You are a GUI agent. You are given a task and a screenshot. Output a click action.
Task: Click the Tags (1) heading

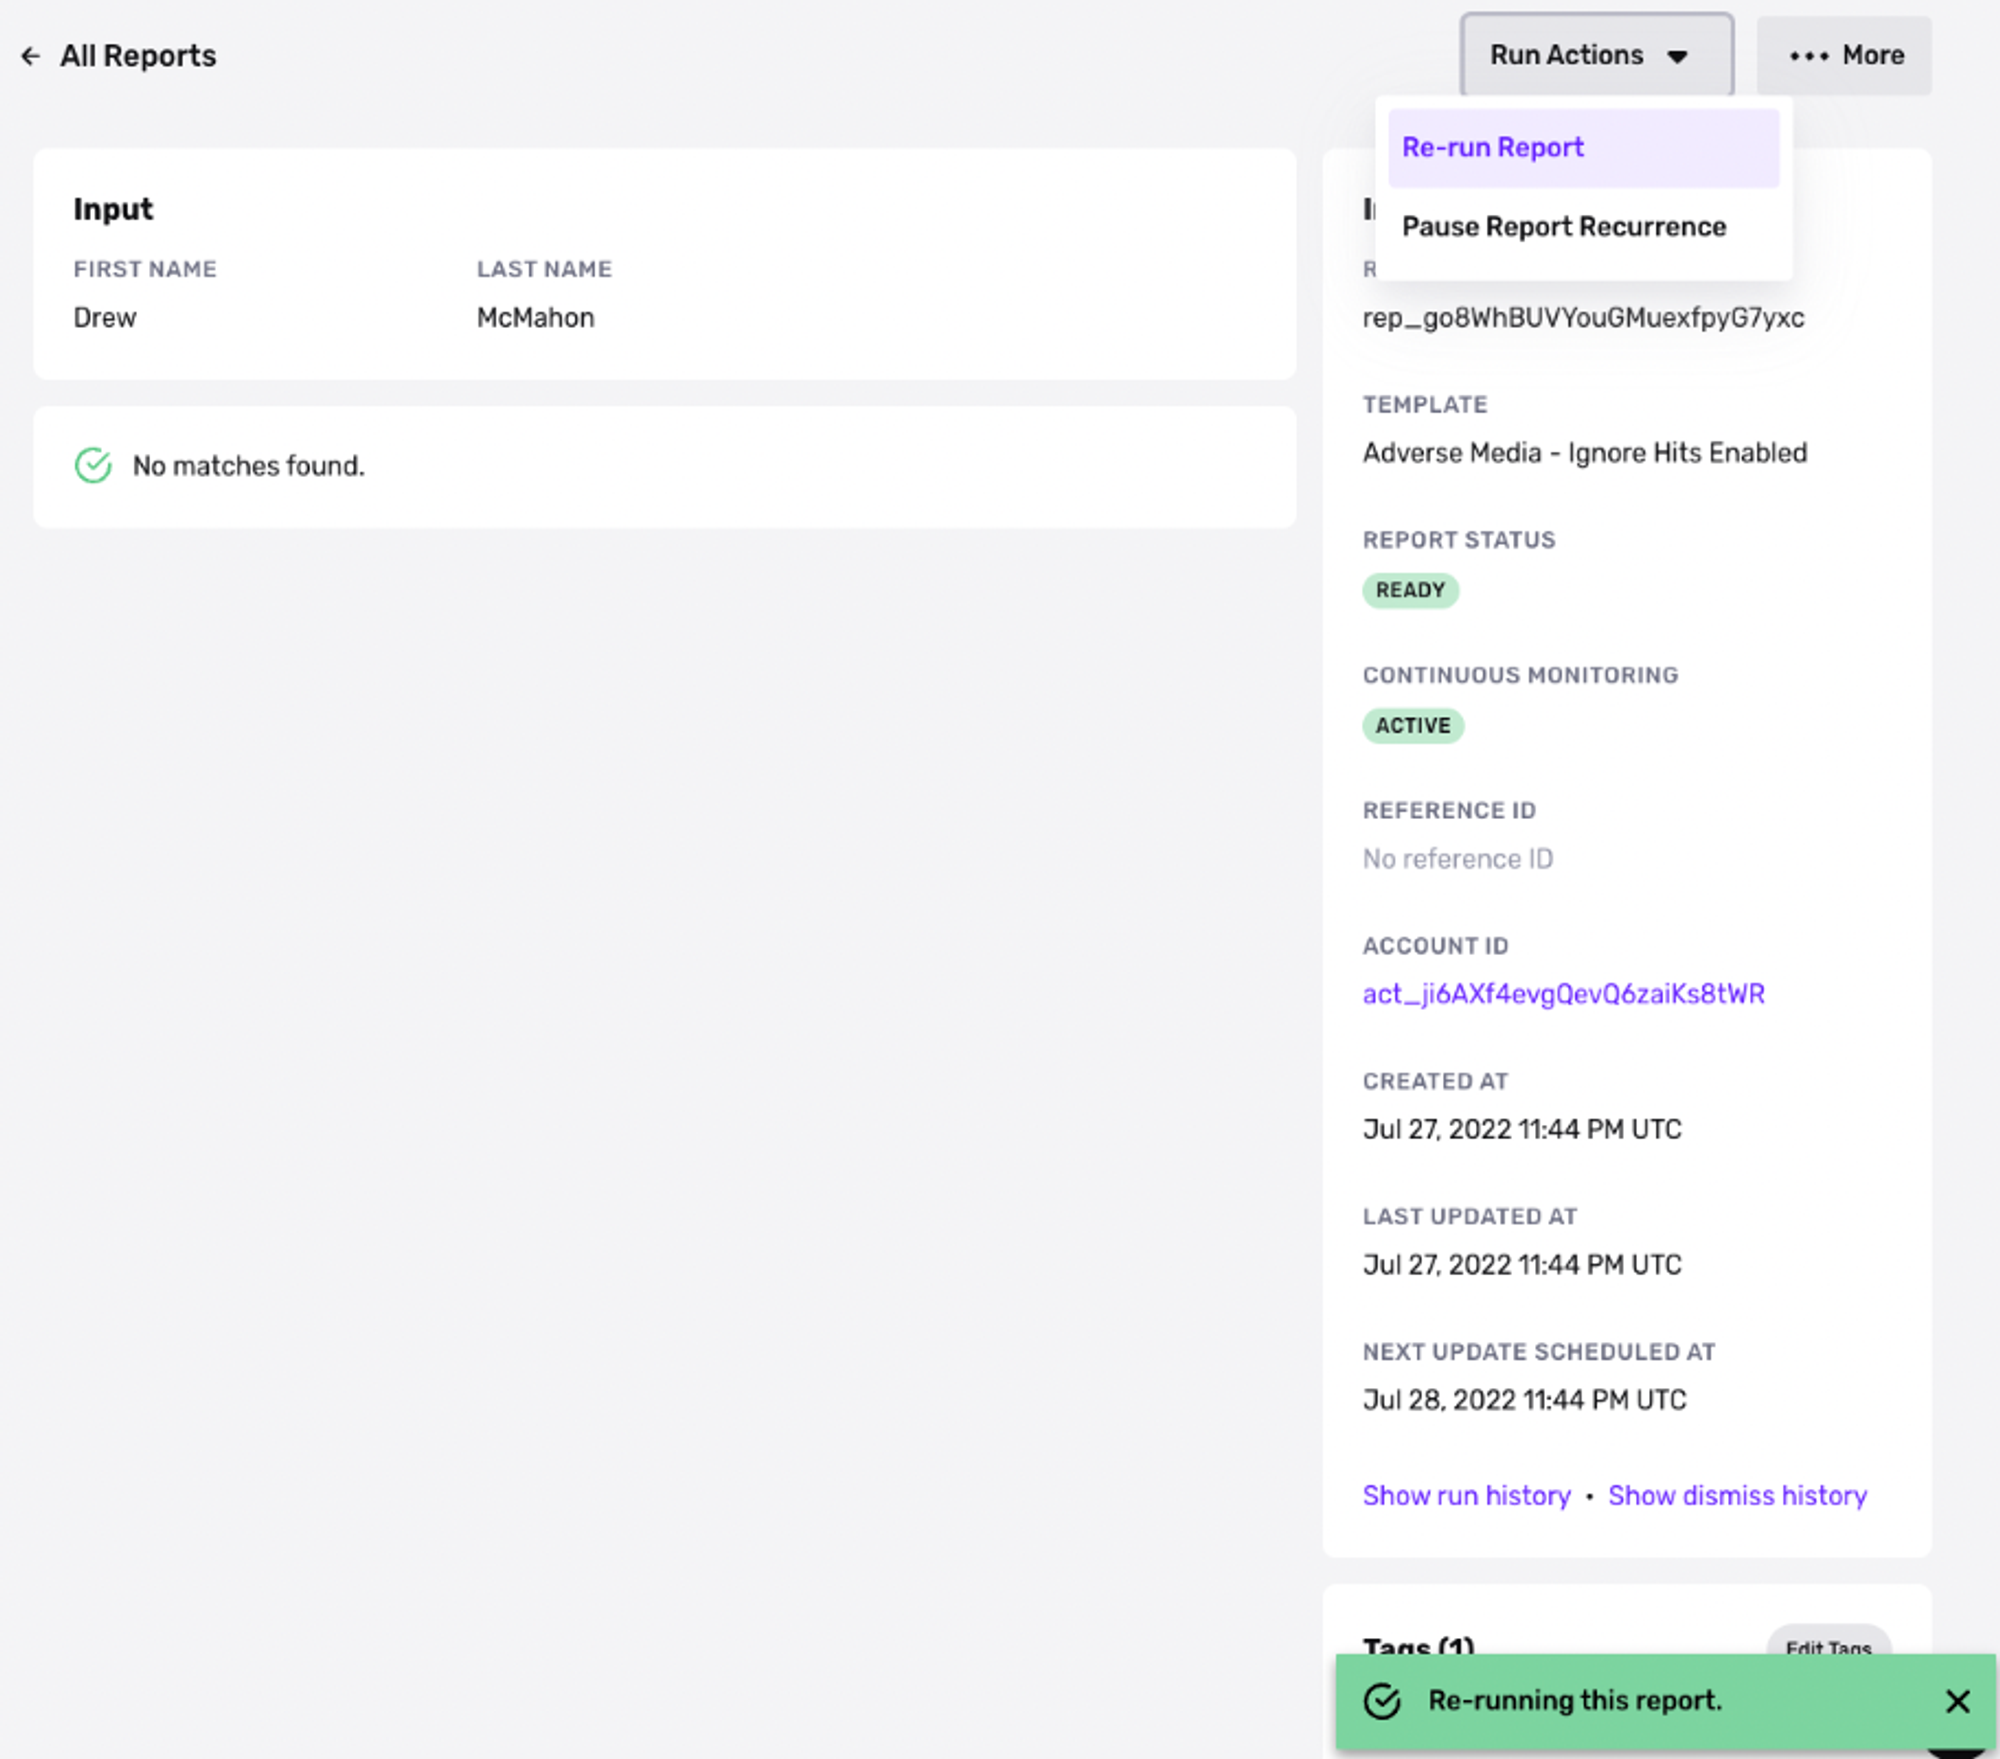pos(1418,1645)
